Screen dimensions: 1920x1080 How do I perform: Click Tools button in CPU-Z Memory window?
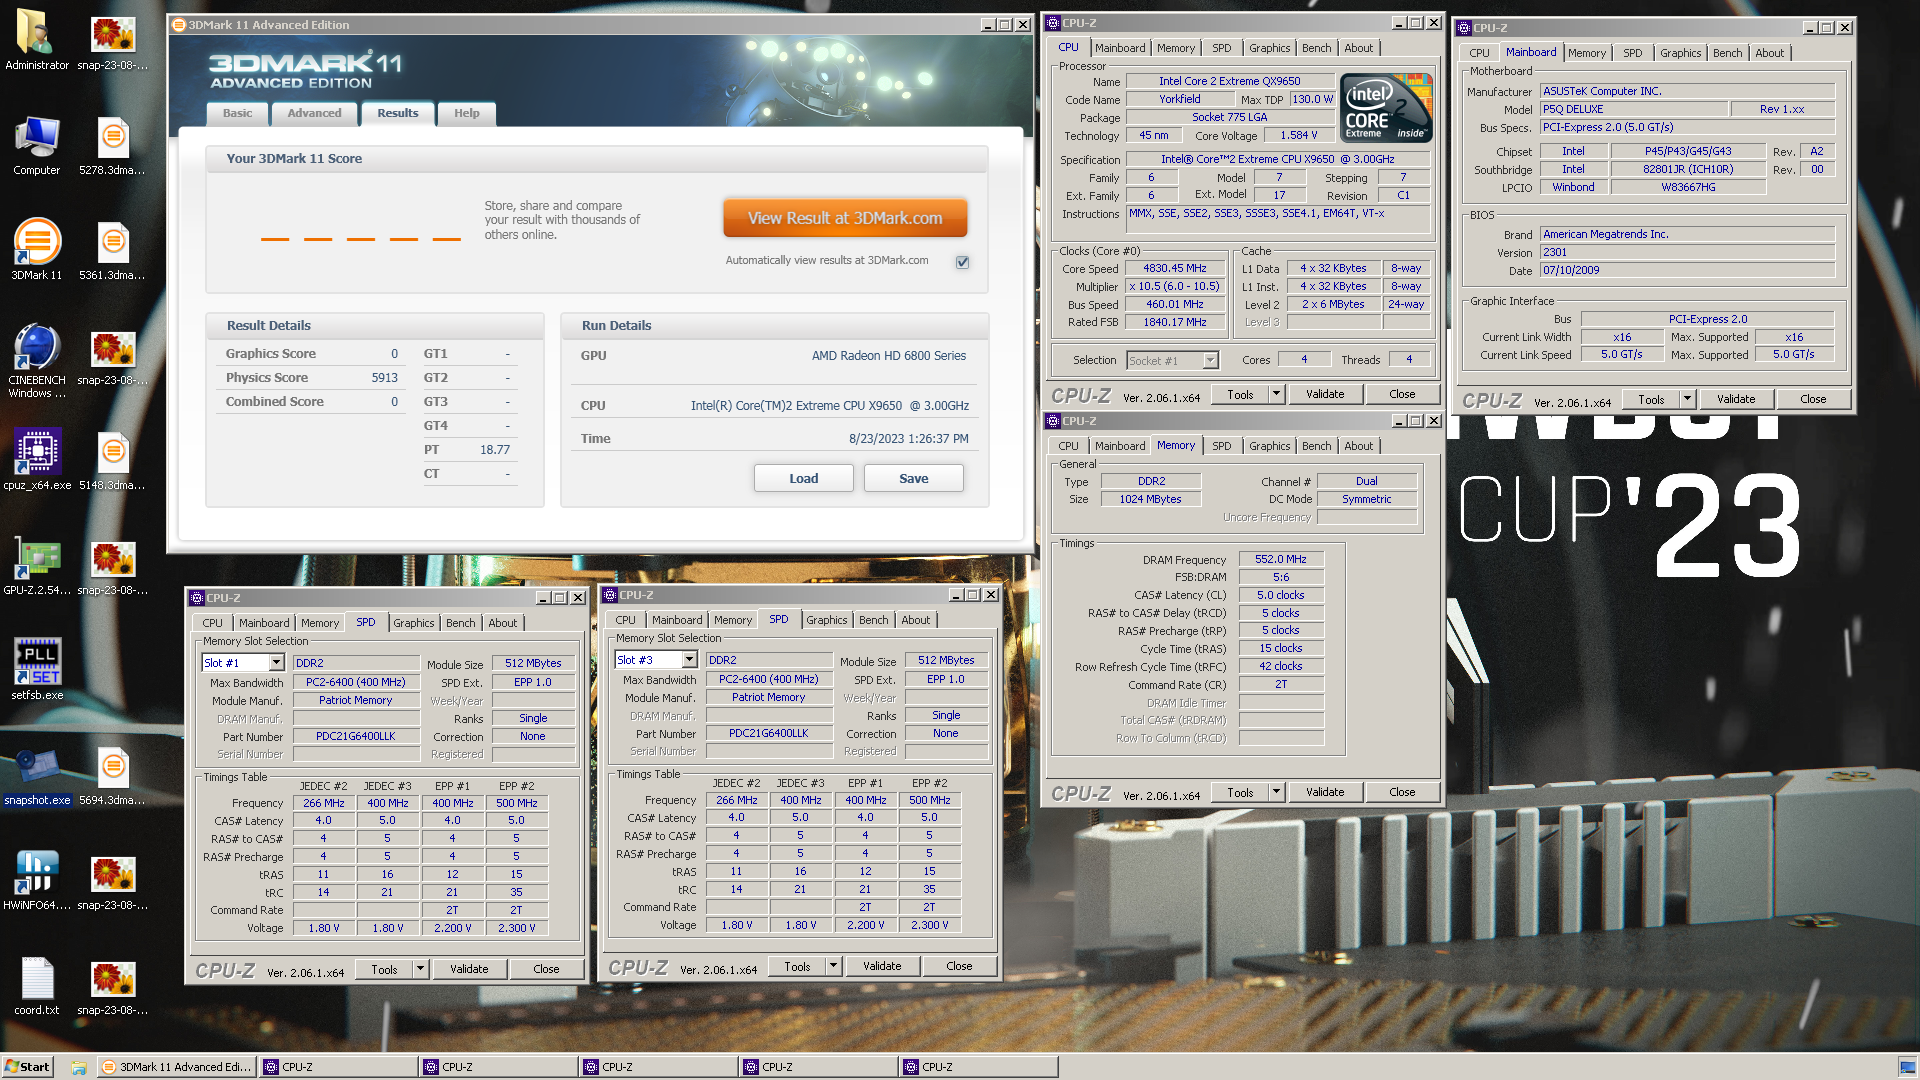pos(1240,792)
